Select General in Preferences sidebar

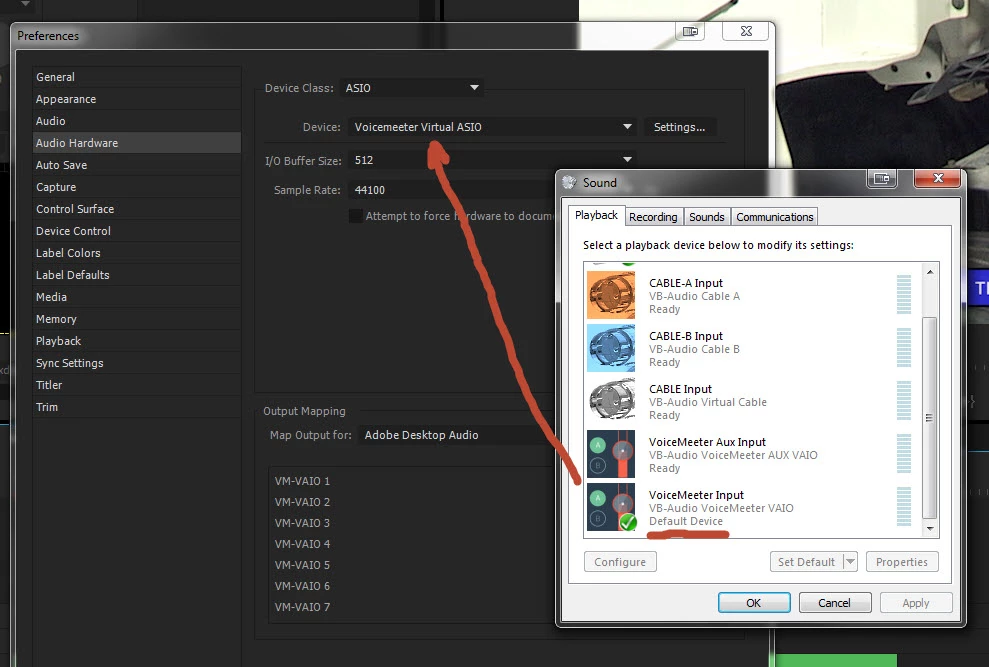point(137,77)
